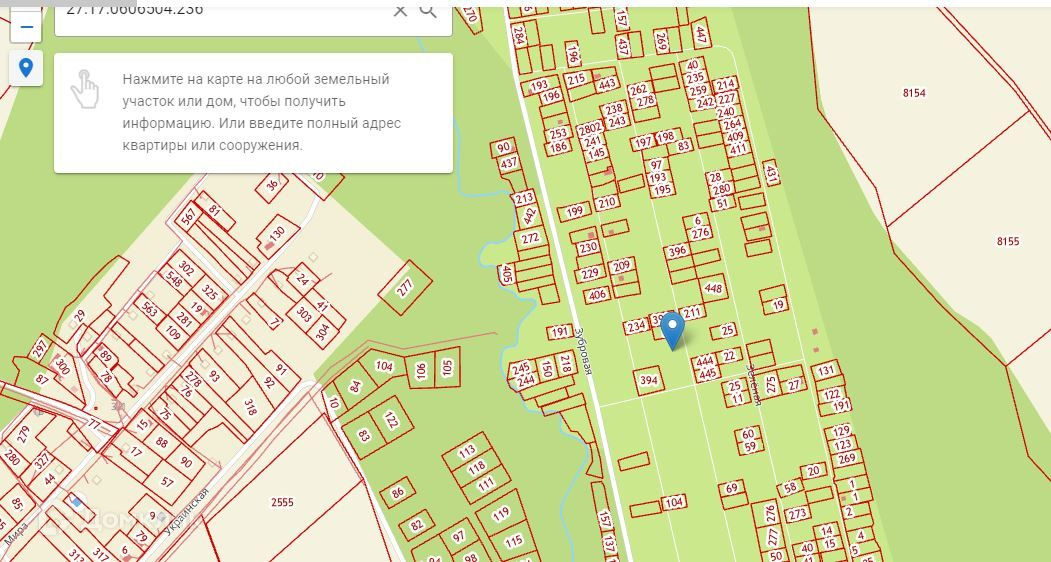Click parcel number 86
This screenshot has height=562, width=1051.
(x=398, y=493)
